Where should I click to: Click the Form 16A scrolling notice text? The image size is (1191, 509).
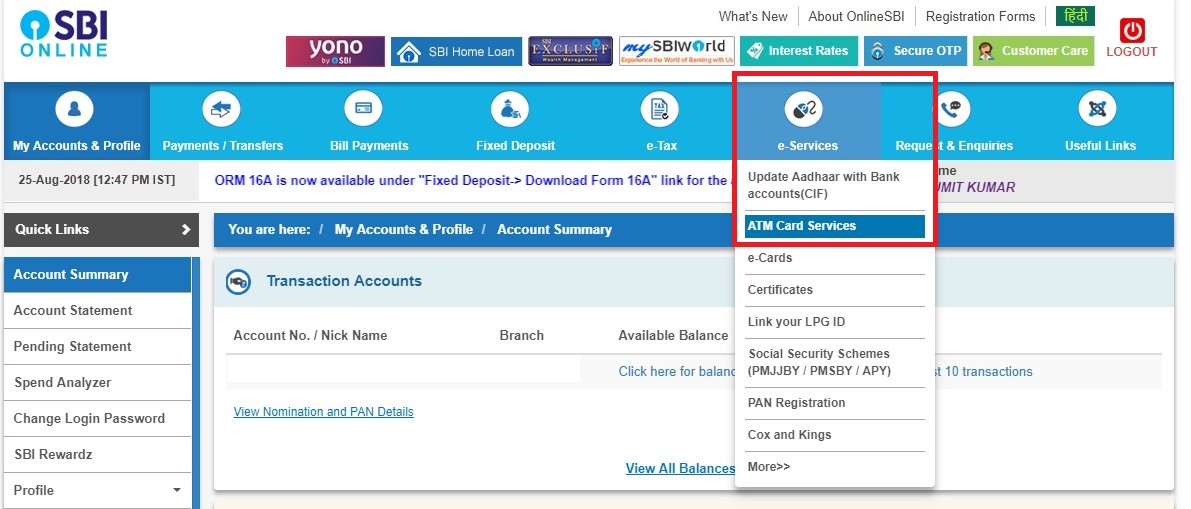pos(471,181)
